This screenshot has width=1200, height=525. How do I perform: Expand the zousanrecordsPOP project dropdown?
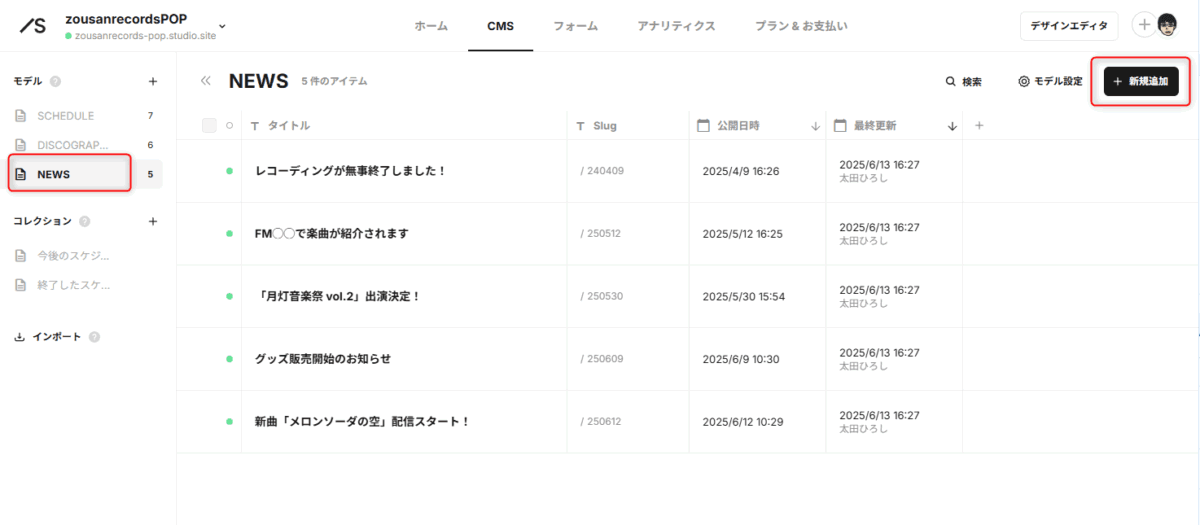(222, 26)
